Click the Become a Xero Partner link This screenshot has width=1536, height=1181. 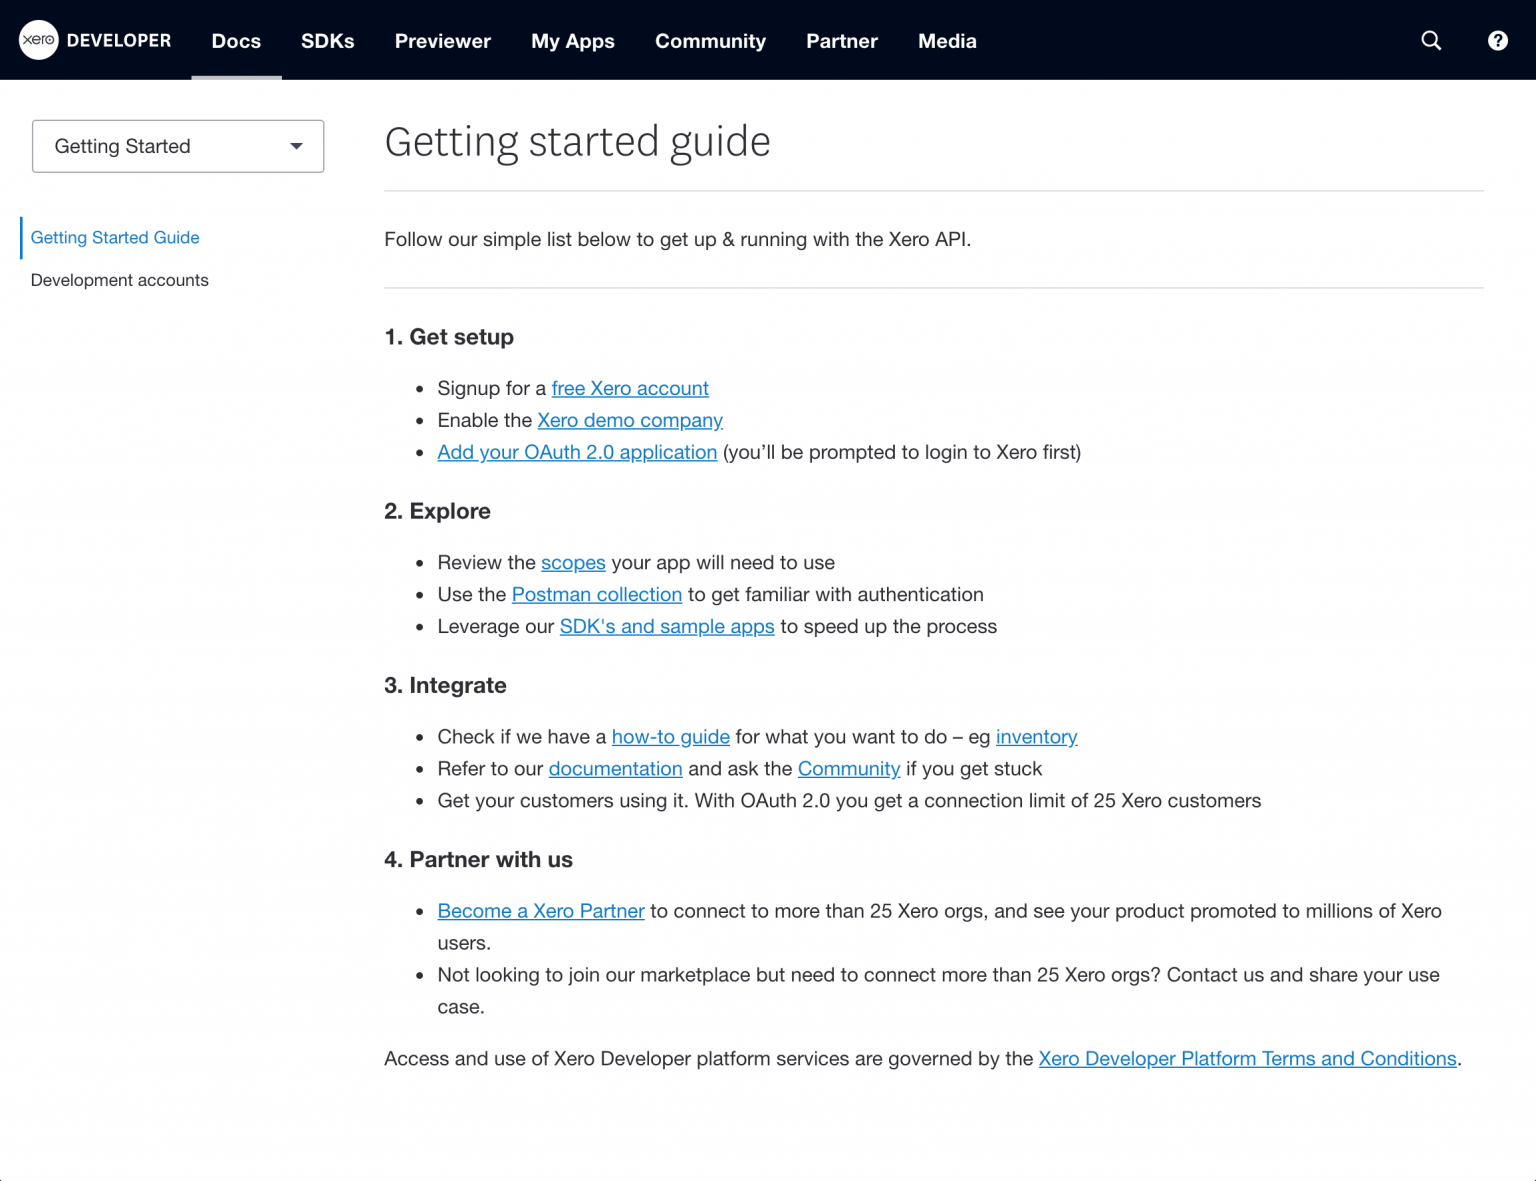pos(541,911)
